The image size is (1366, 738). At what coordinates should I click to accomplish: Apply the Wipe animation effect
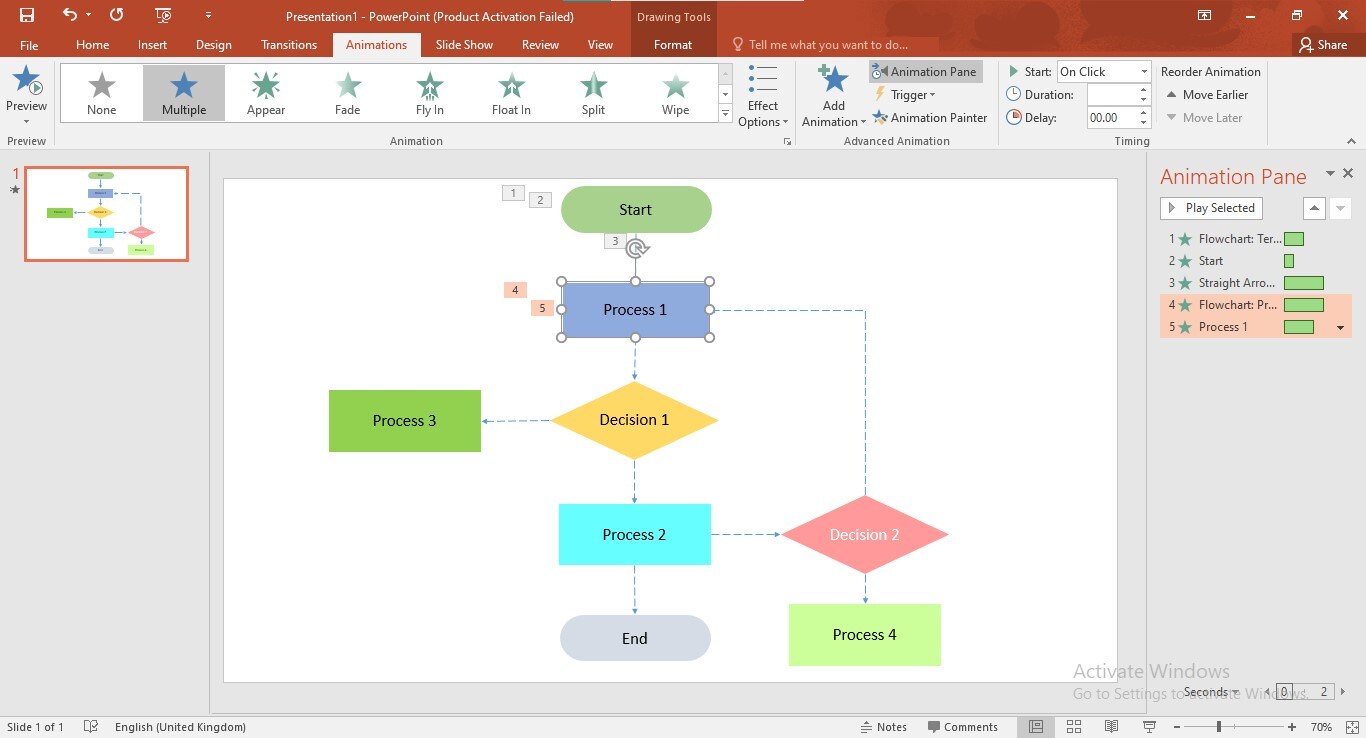[x=675, y=92]
